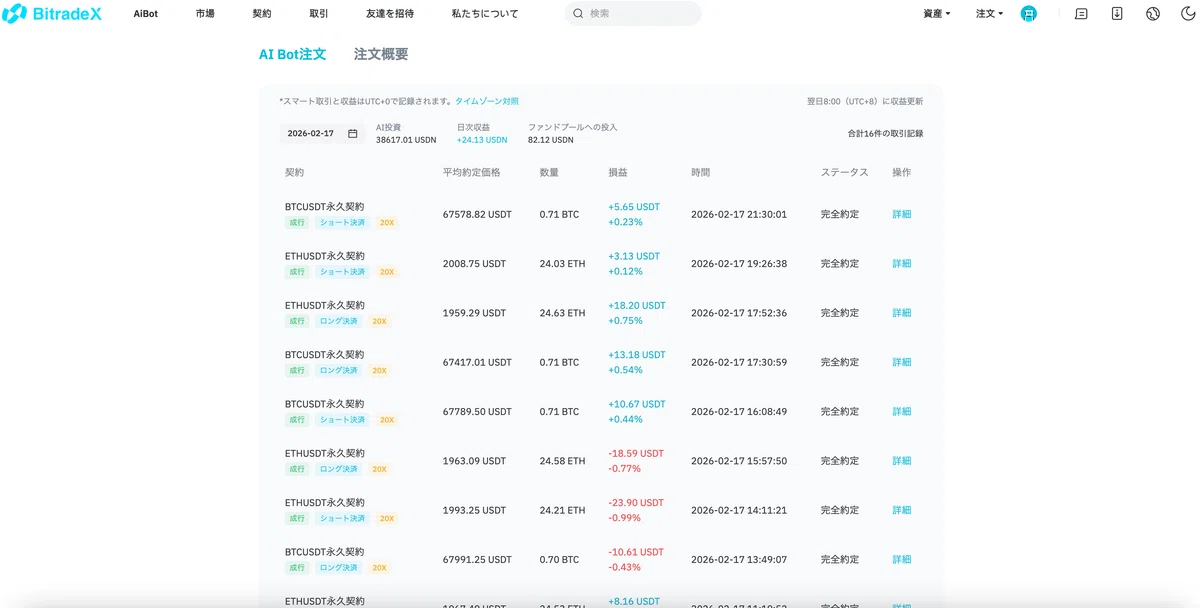Viewport: 1200px width, 608px height.
Task: Click price 67991.25 USDT
Action: 477,560
